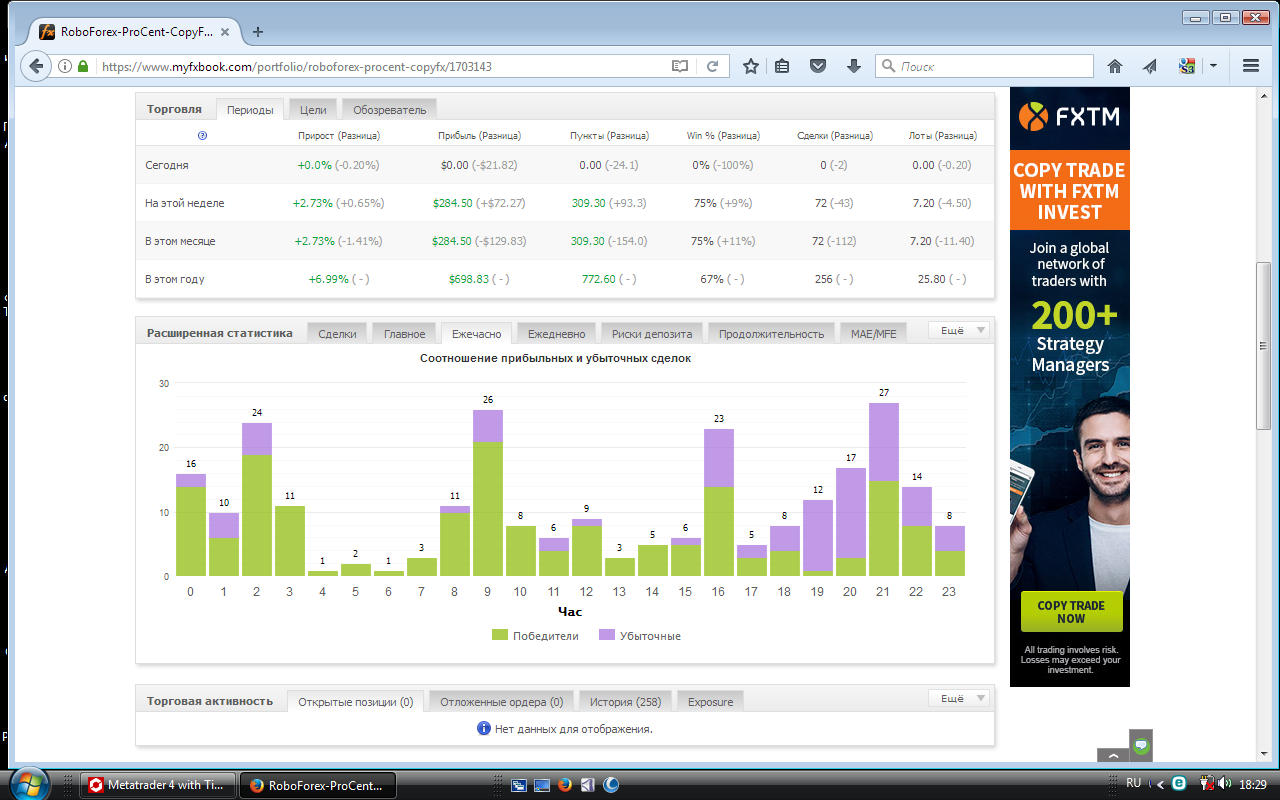
Task: Click the info icon beside Нет данных
Action: (484, 729)
